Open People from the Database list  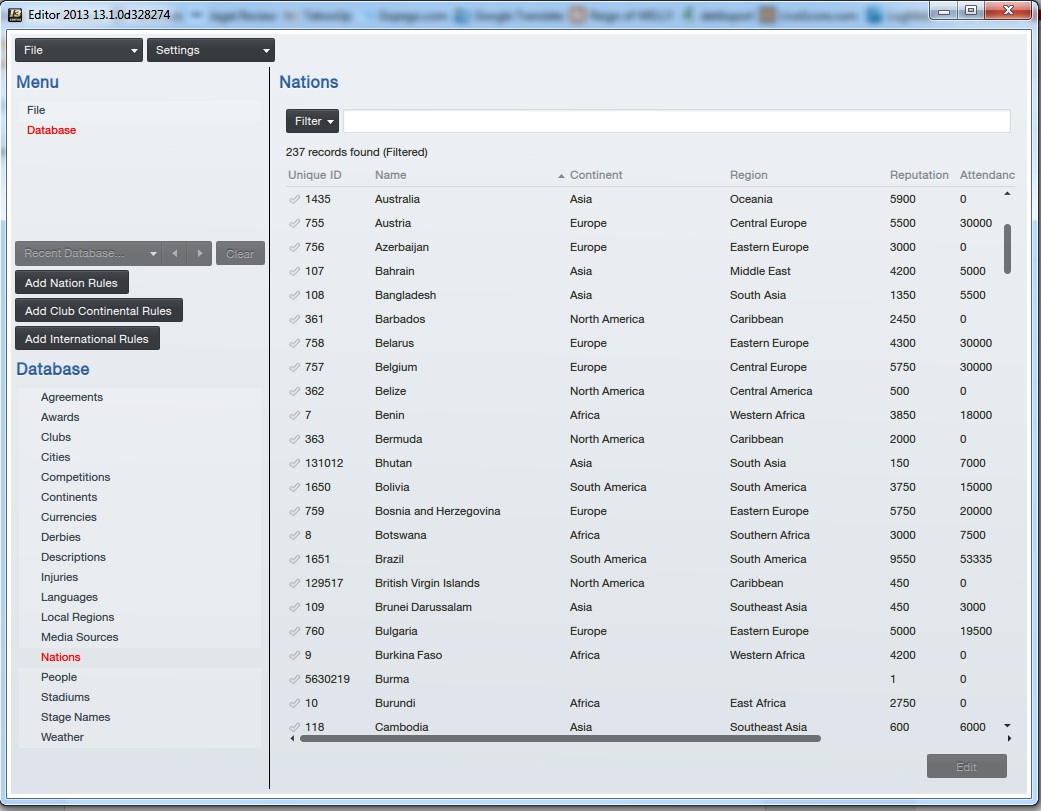tap(59, 677)
